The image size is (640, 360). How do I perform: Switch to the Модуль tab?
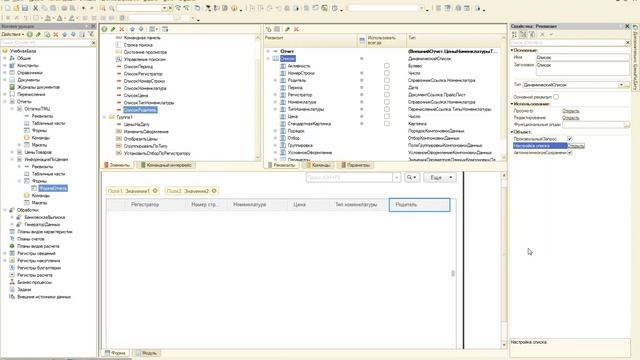[146, 353]
